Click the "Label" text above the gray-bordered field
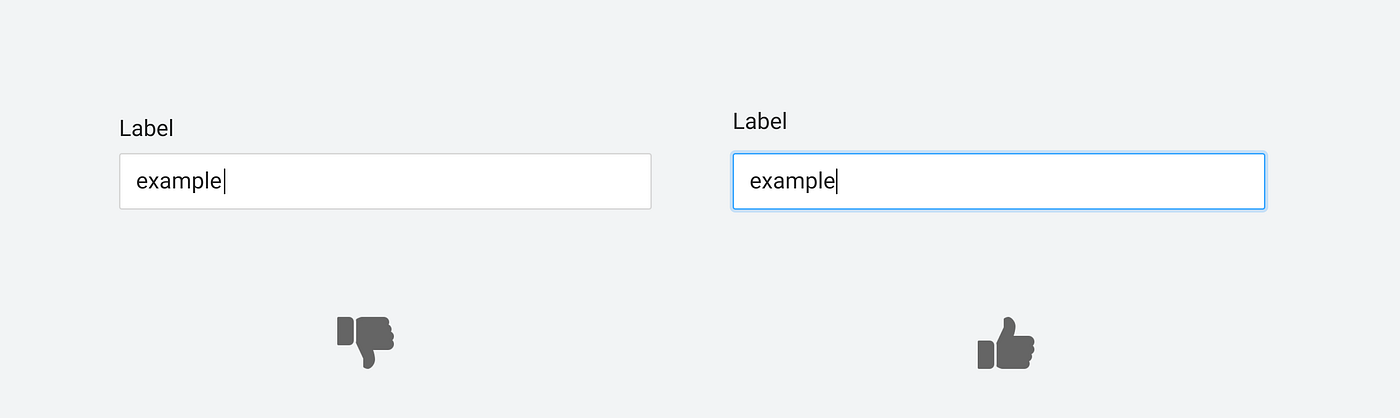The height and width of the screenshot is (418, 1400). click(x=146, y=128)
